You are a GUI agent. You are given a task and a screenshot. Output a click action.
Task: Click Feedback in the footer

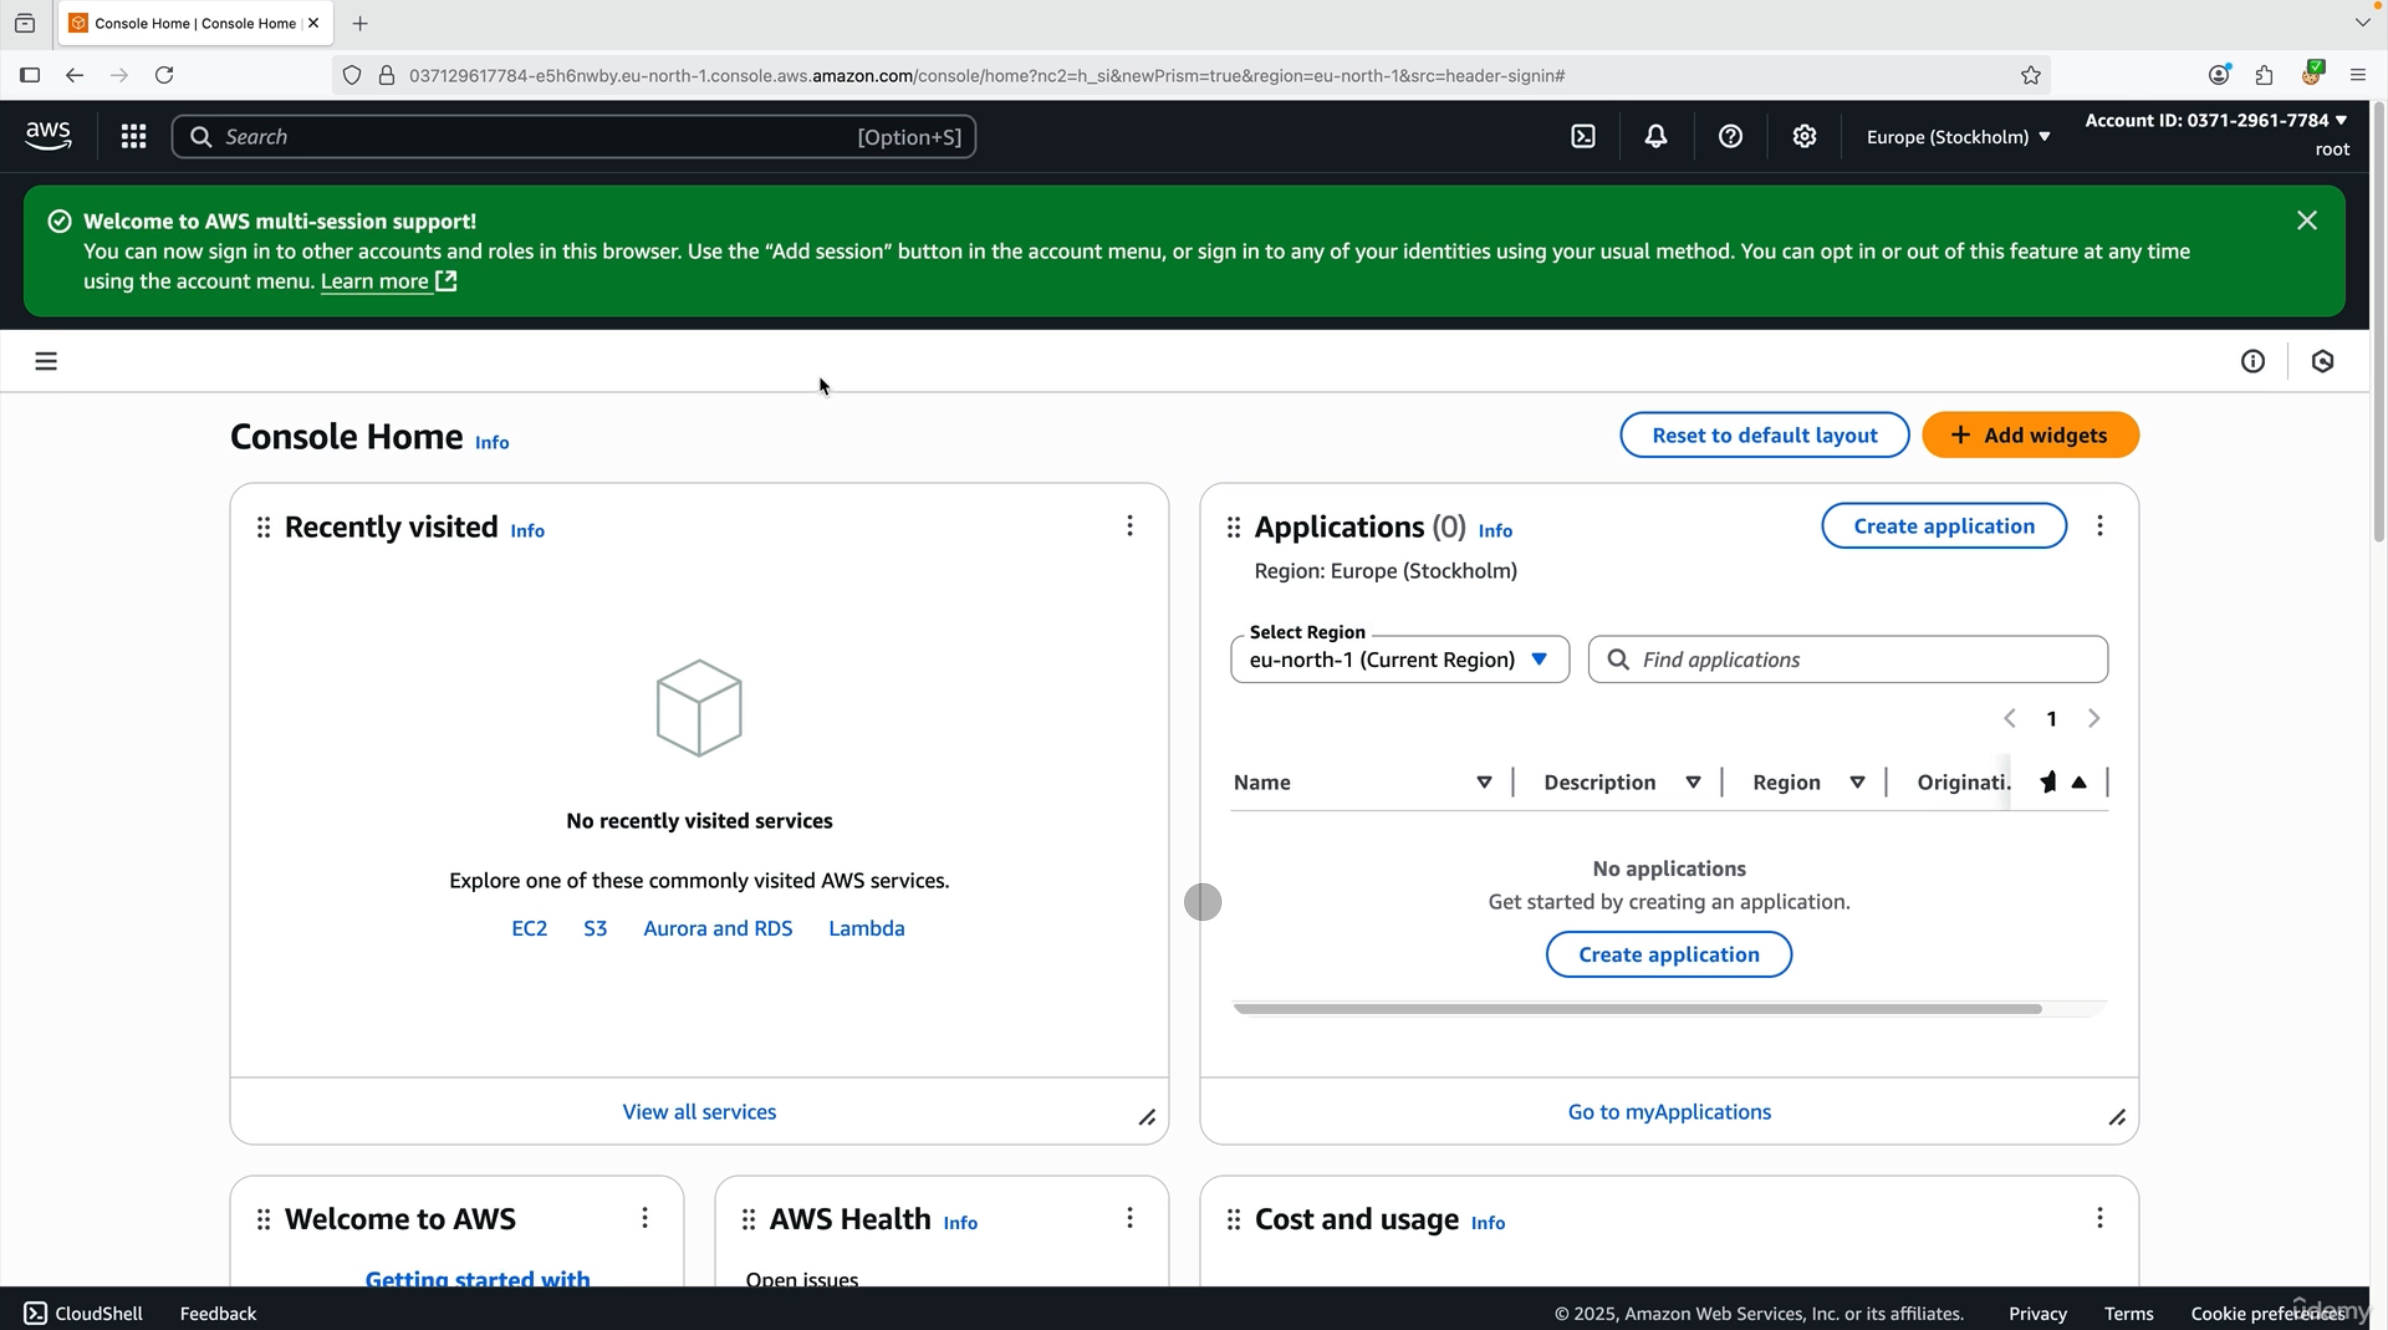218,1313
